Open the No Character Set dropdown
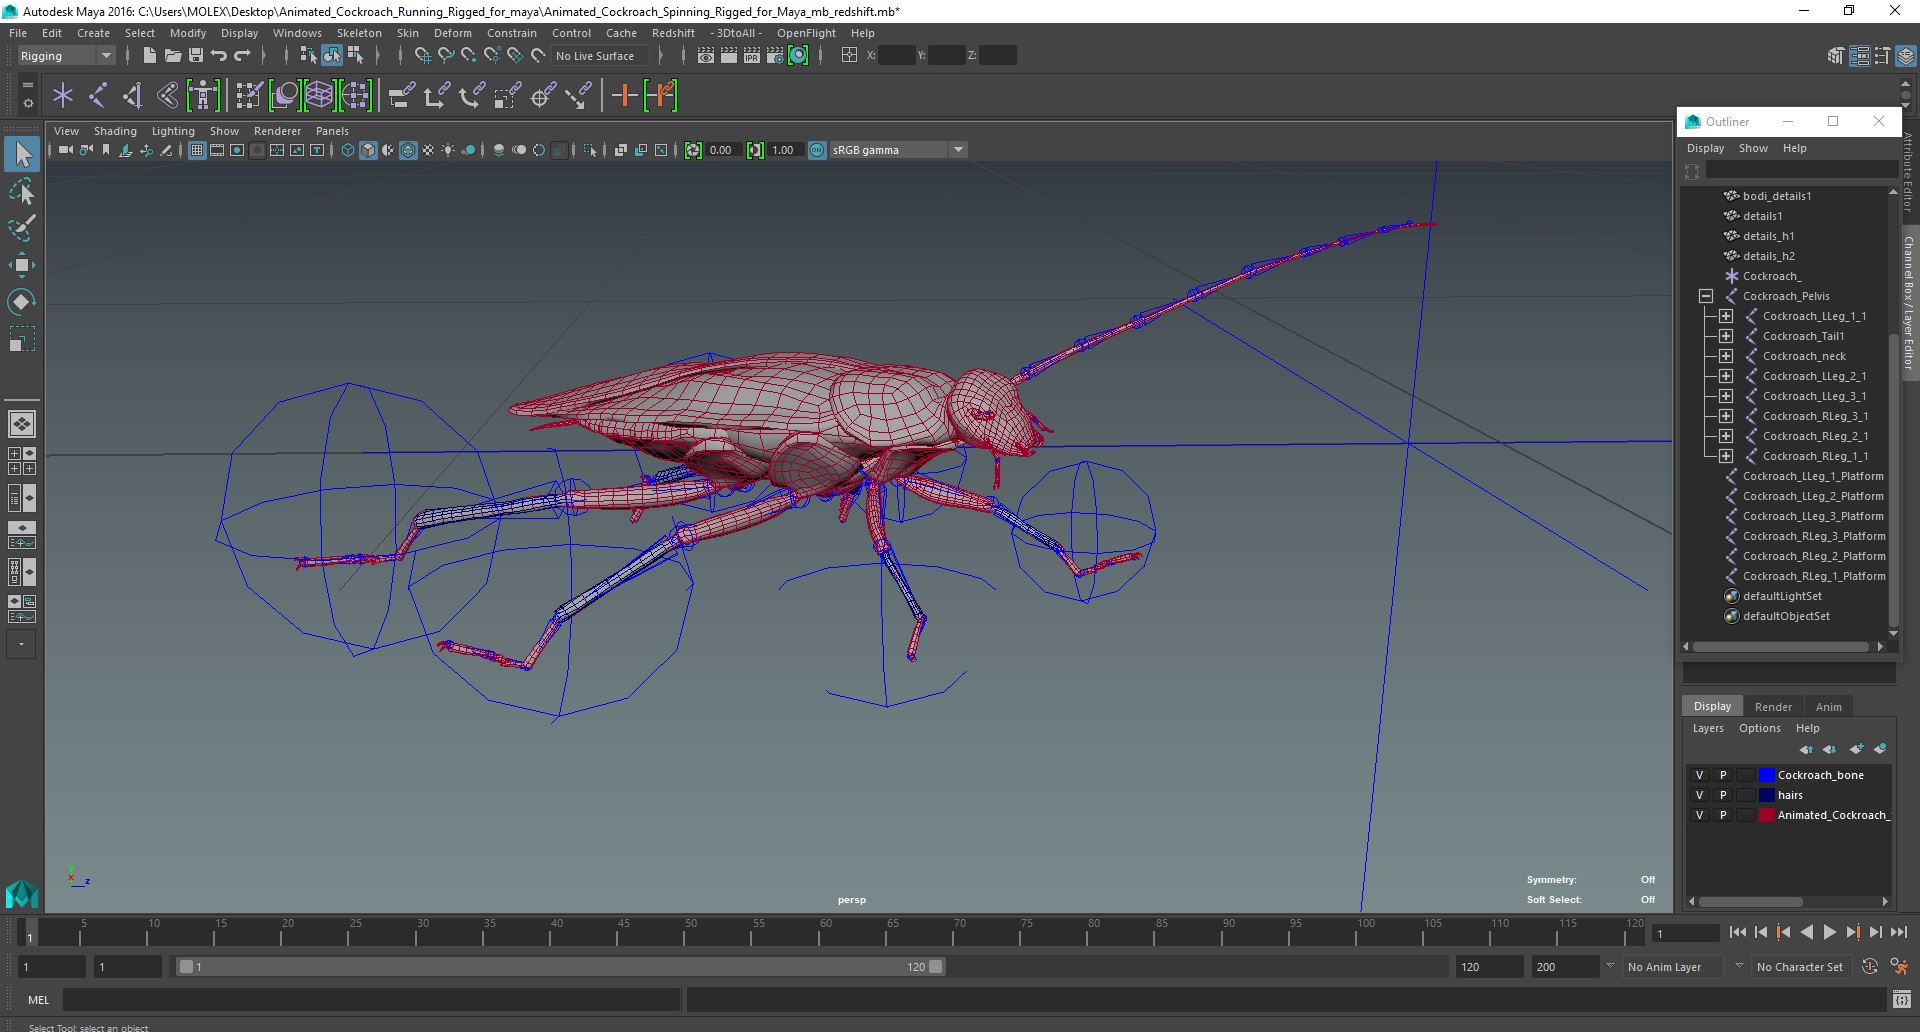Screen dimensions: 1920x1032 point(1800,967)
